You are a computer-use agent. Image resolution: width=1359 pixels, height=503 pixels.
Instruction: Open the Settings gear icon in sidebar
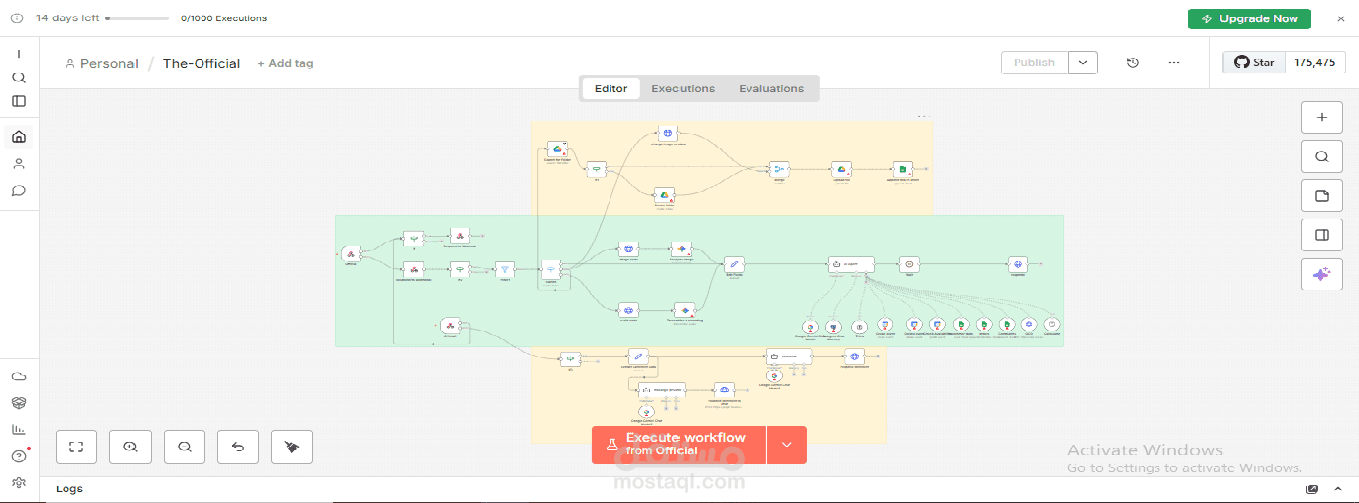pos(19,484)
